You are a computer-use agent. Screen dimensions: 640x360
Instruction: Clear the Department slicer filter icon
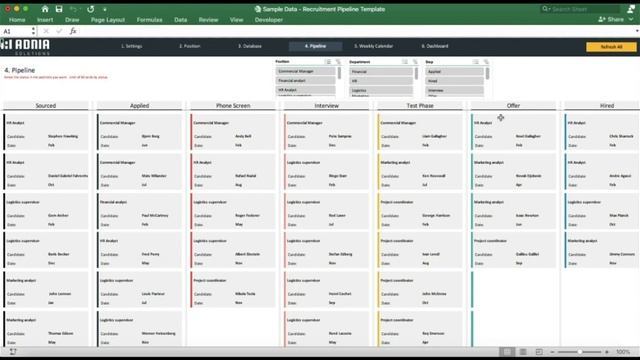click(x=415, y=62)
